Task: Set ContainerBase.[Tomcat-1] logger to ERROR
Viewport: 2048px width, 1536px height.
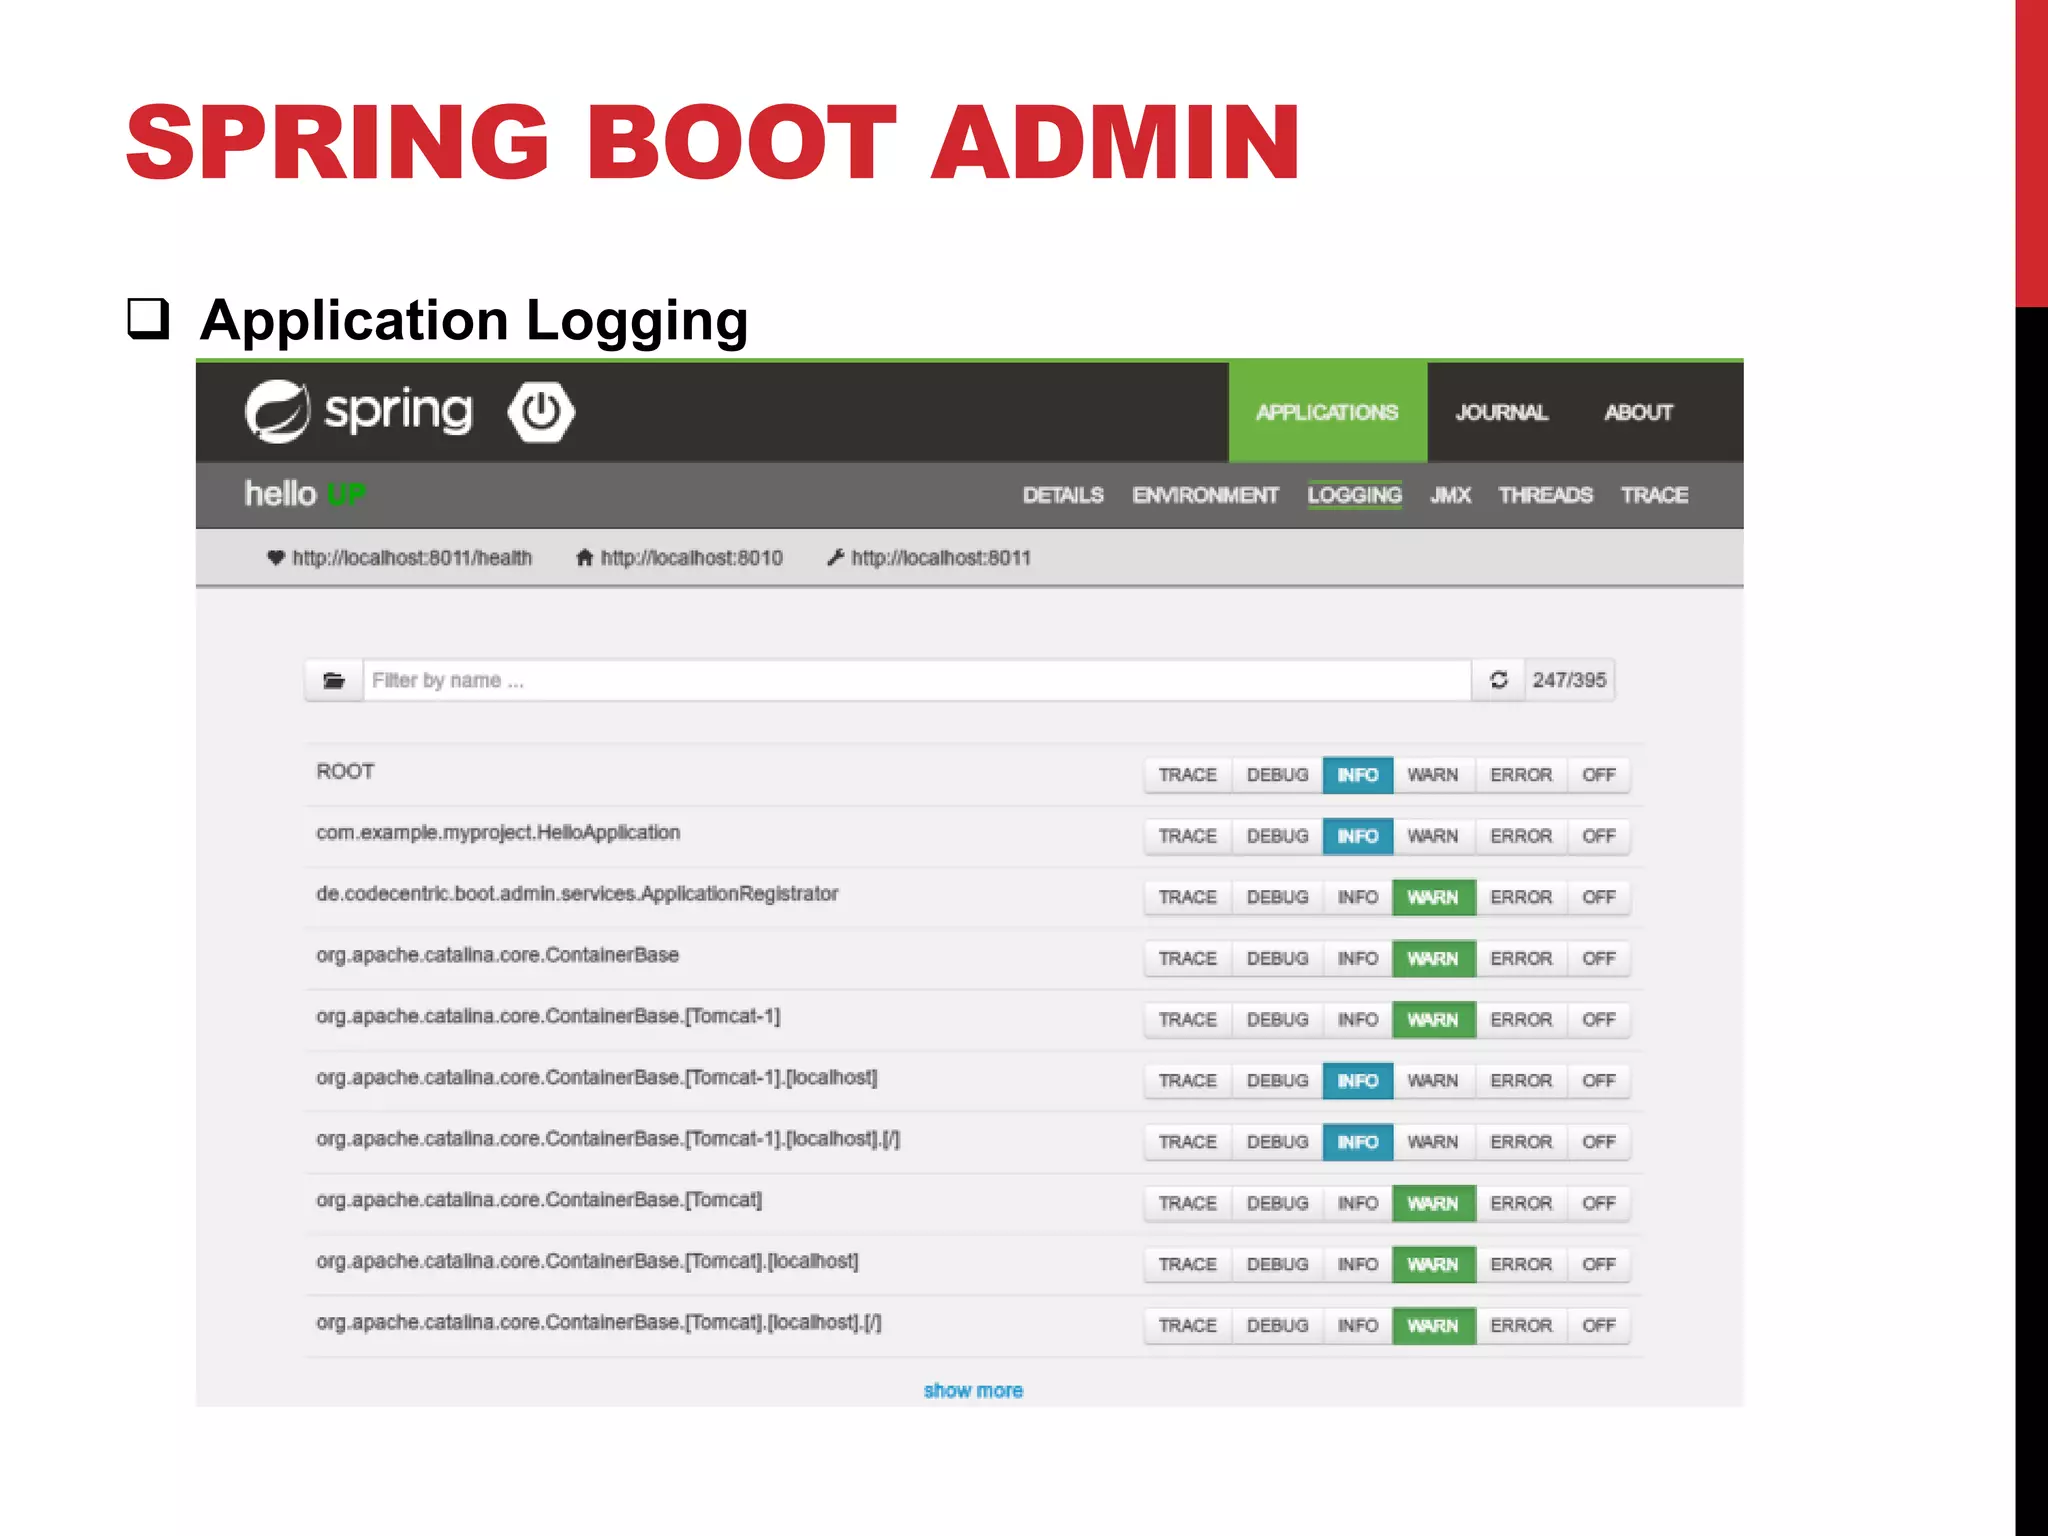Action: pyautogui.click(x=1520, y=1020)
